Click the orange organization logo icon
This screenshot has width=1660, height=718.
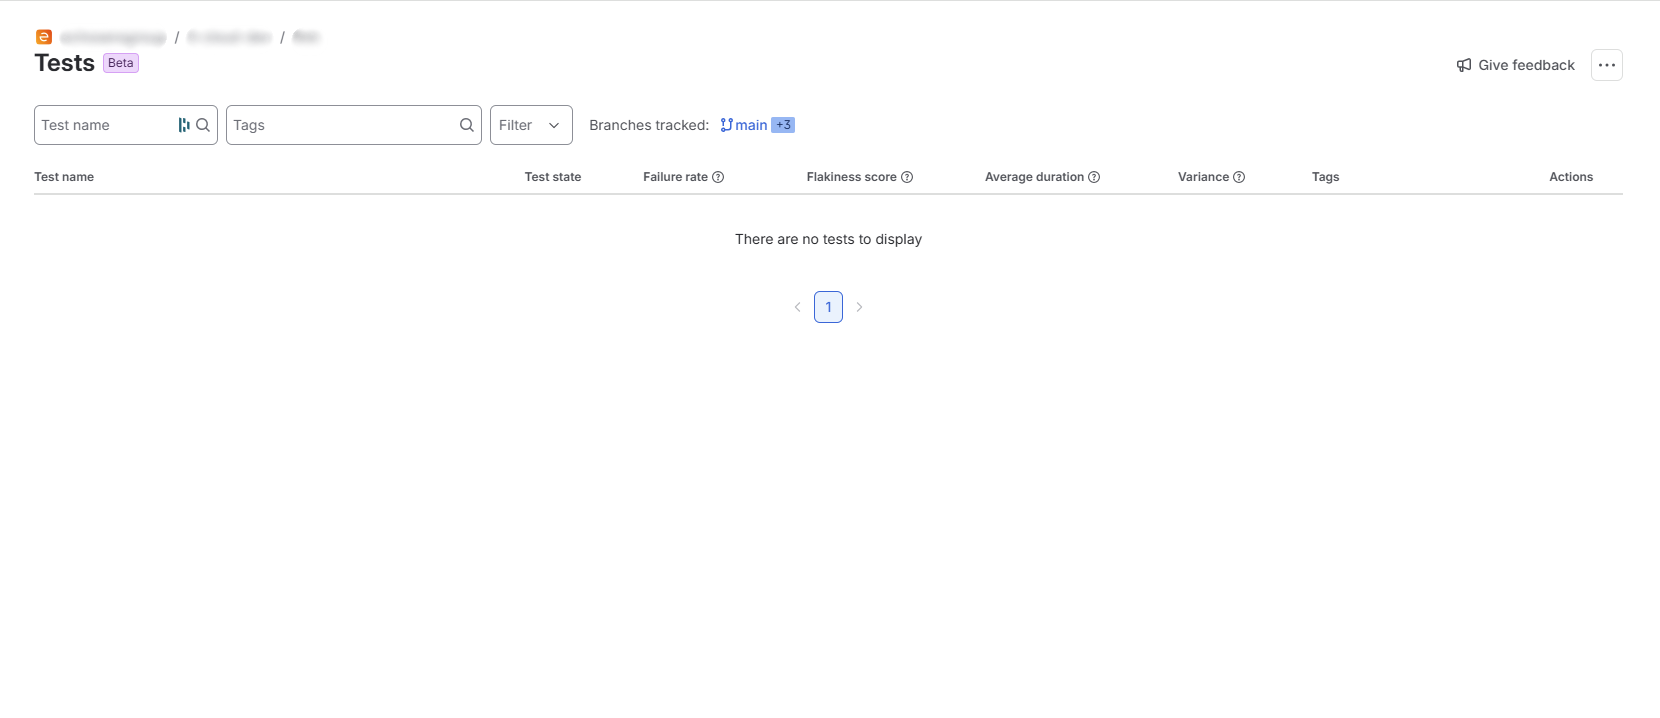[x=43, y=37]
